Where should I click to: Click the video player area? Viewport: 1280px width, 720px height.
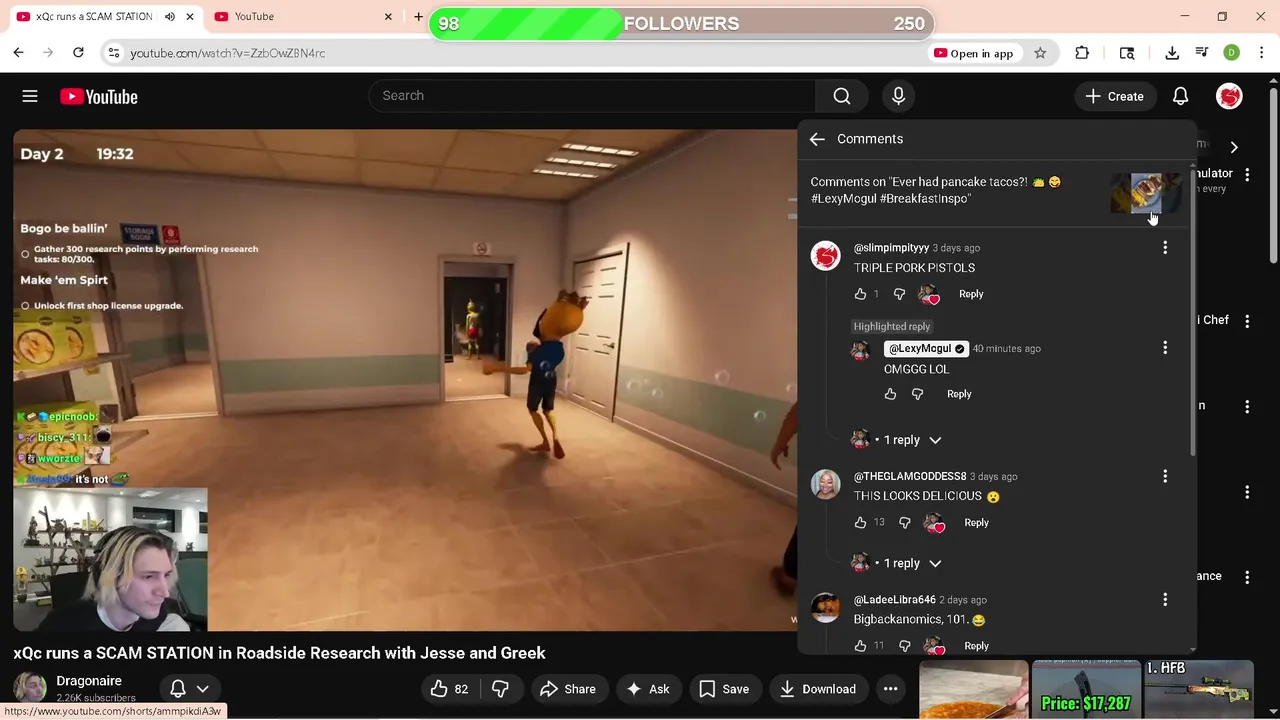click(x=405, y=380)
